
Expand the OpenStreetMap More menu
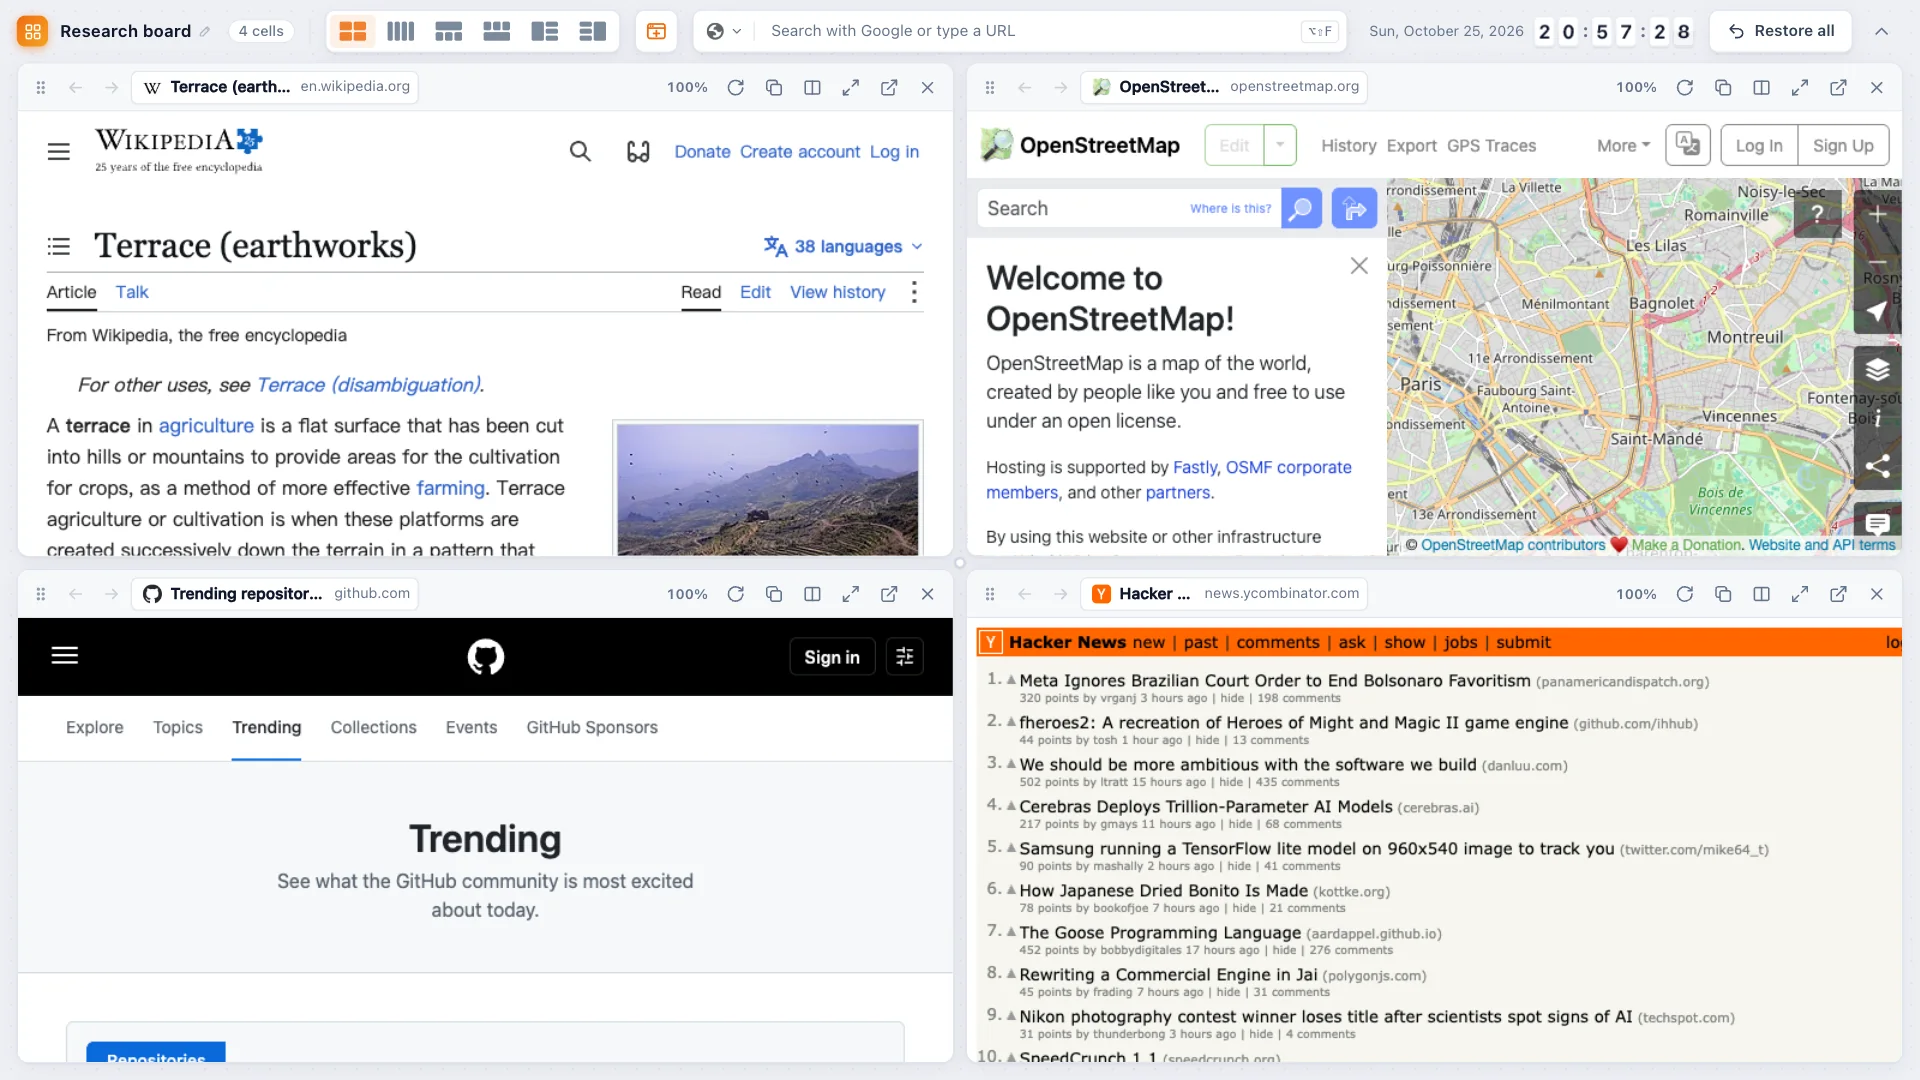pyautogui.click(x=1623, y=145)
